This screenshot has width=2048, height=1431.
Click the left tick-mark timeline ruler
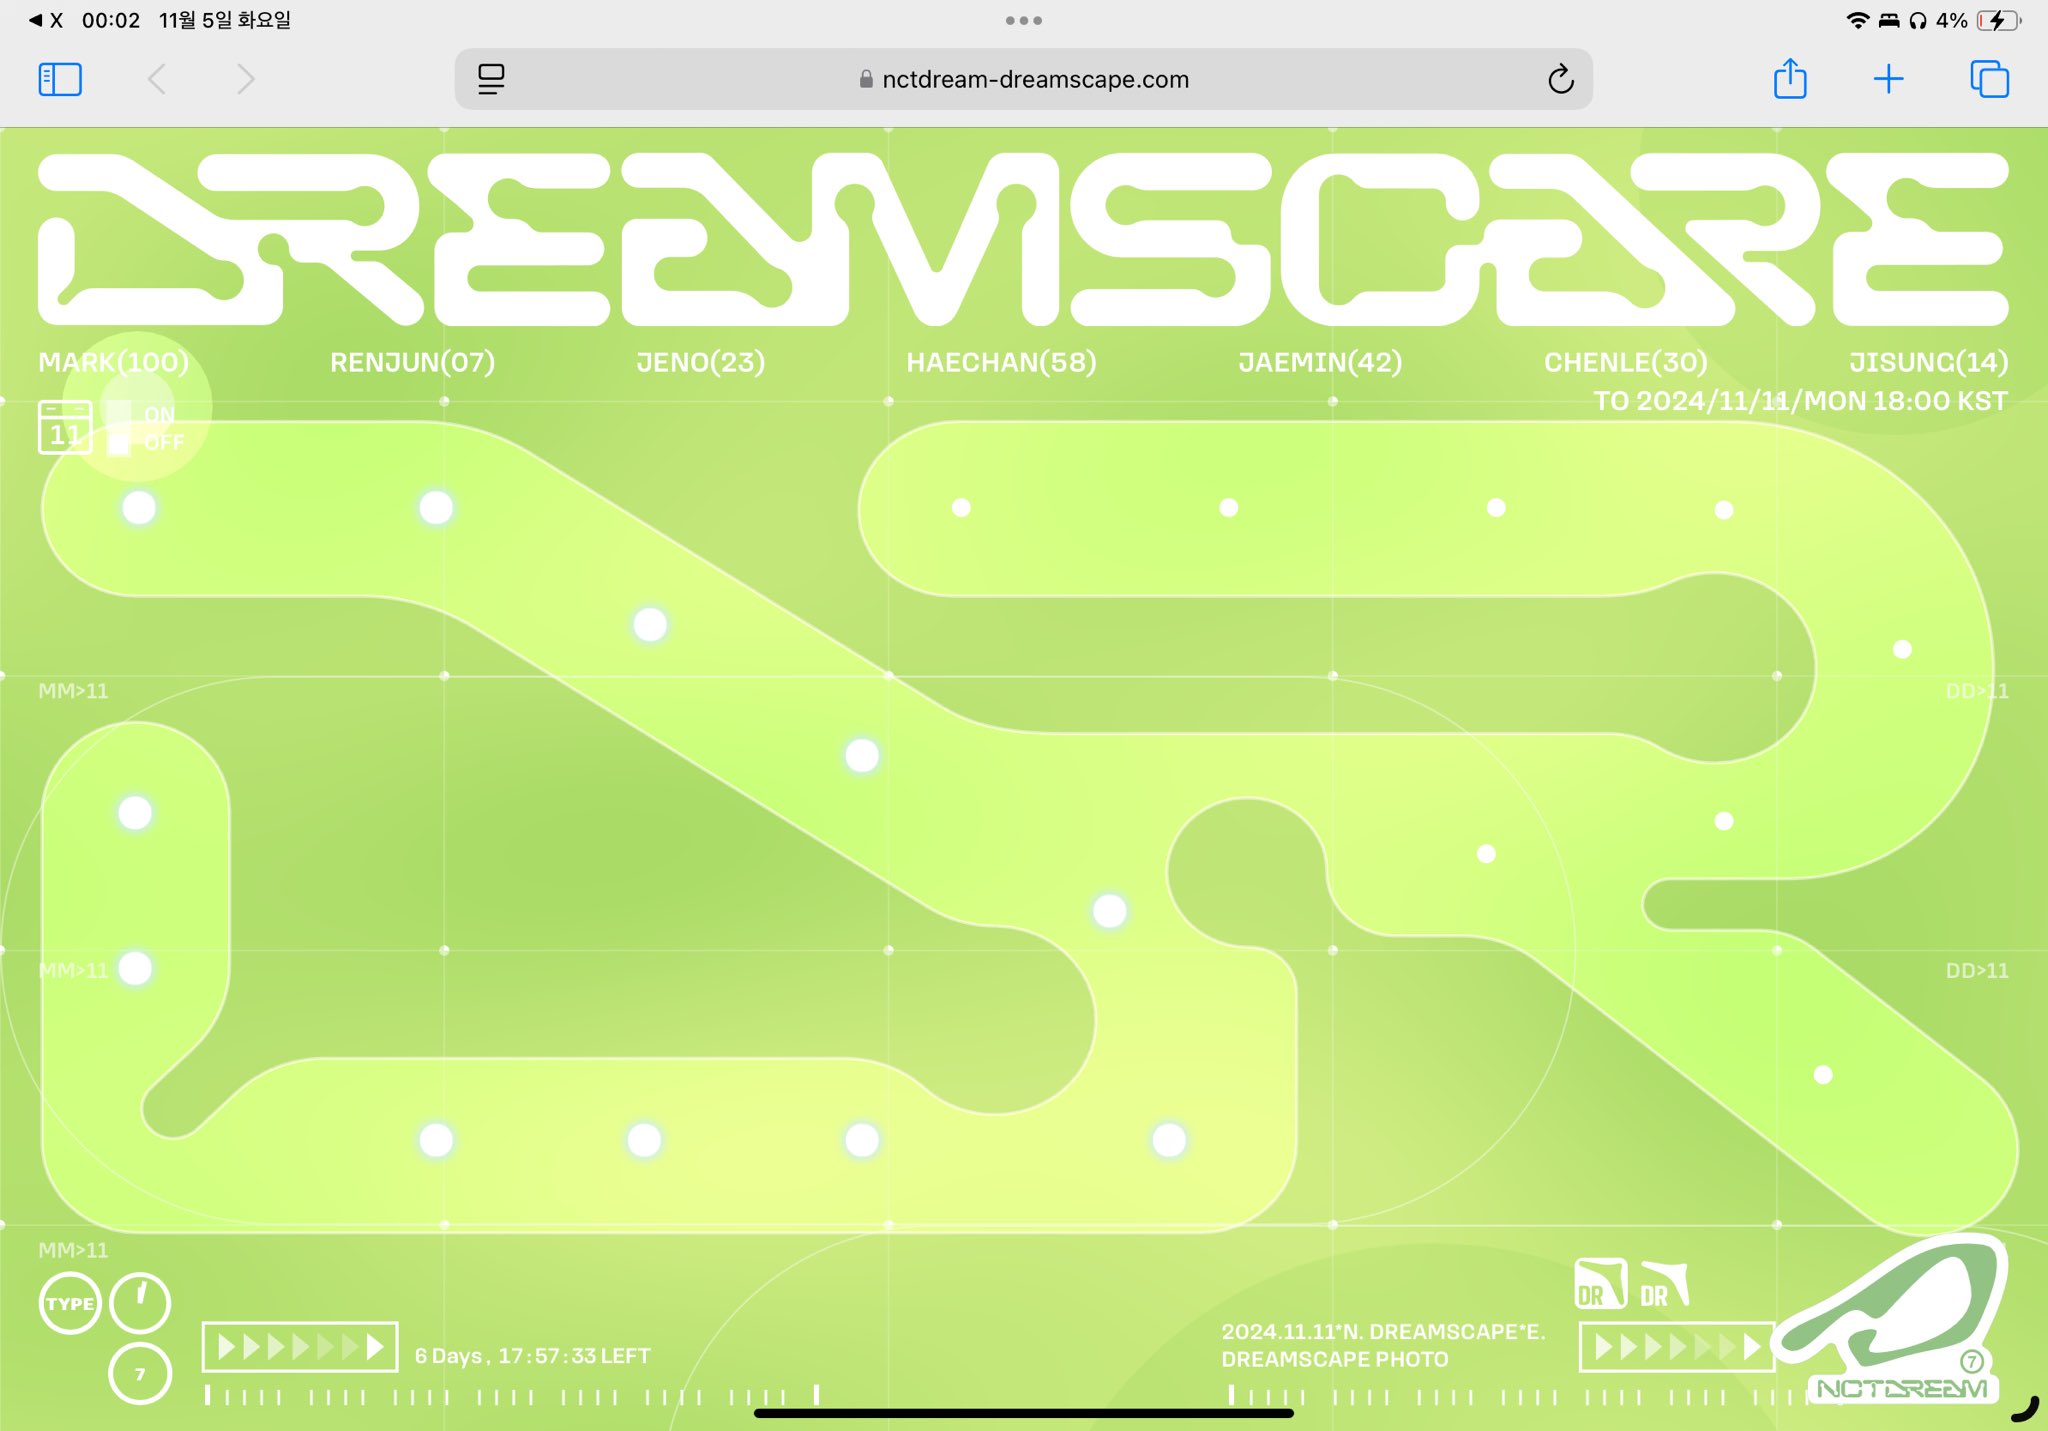click(x=513, y=1396)
